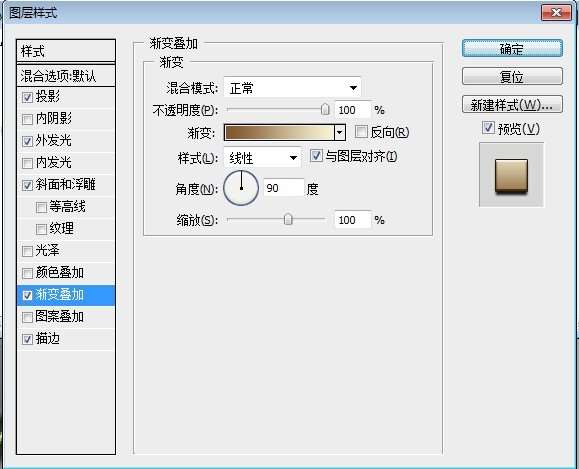The width and height of the screenshot is (579, 469).
Task: Click the 角度 angle dial
Action: coord(241,188)
